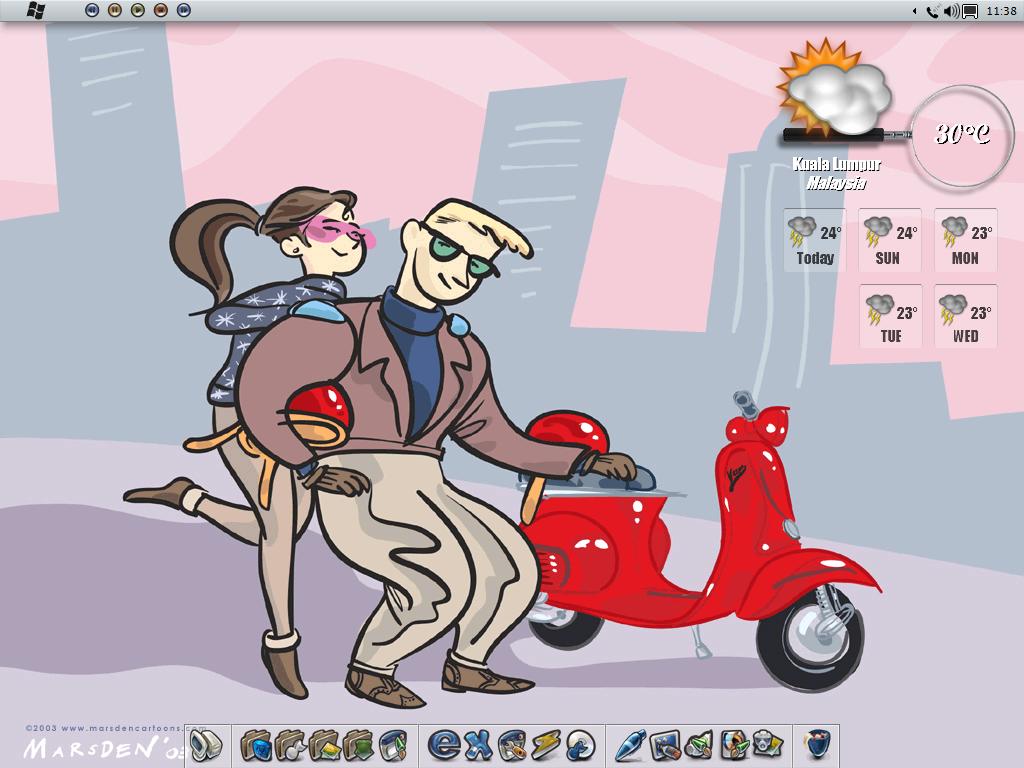Image resolution: width=1024 pixels, height=768 pixels.
Task: Open the first folder icon in dock
Action: [257, 745]
